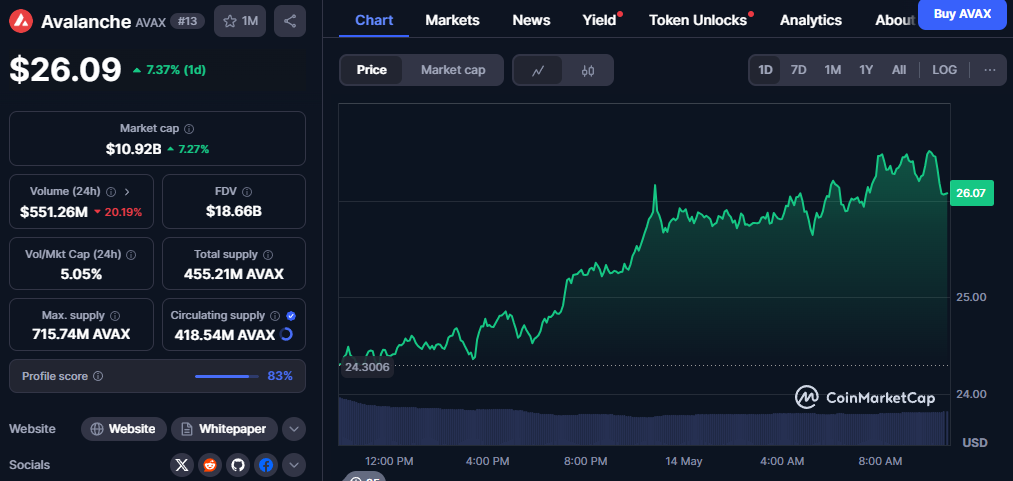Open the Website link button
The image size is (1013, 481).
pos(124,429)
